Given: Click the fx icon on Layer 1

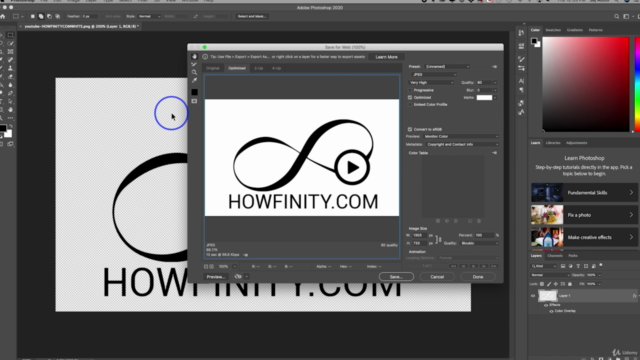Looking at the screenshot, I should tap(634, 296).
